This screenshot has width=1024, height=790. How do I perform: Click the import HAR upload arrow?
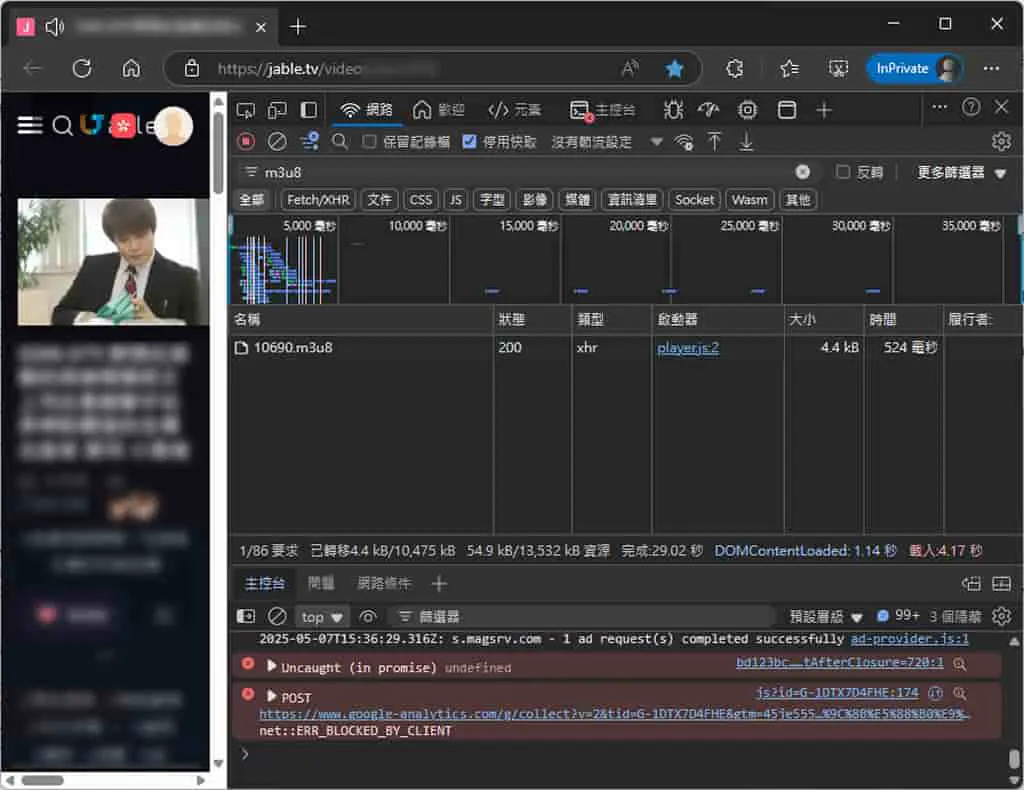click(x=714, y=142)
